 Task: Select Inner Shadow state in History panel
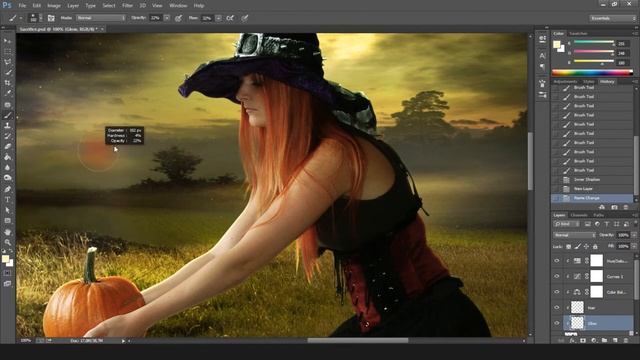[592, 180]
